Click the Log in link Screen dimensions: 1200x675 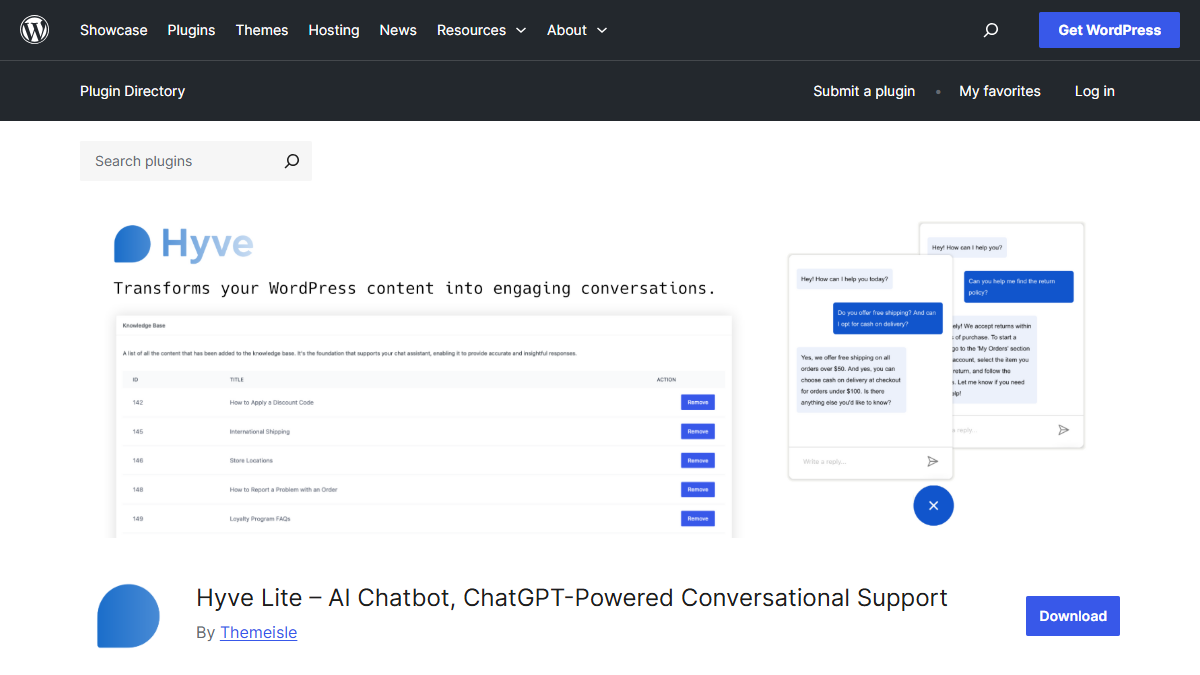[x=1095, y=91]
